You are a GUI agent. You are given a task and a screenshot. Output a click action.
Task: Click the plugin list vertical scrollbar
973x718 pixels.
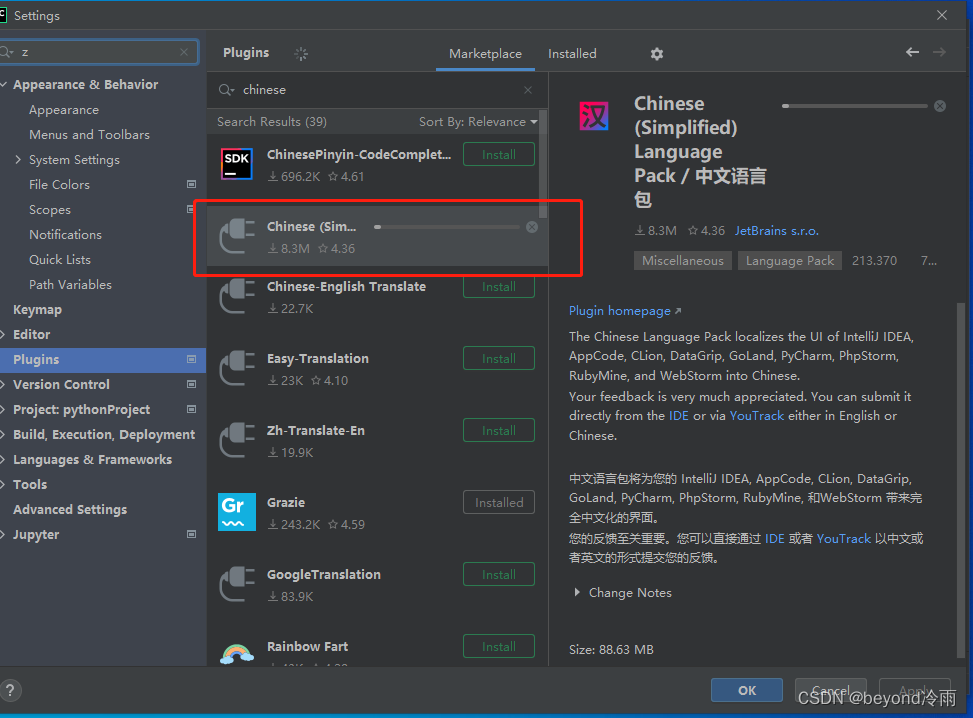[543, 164]
